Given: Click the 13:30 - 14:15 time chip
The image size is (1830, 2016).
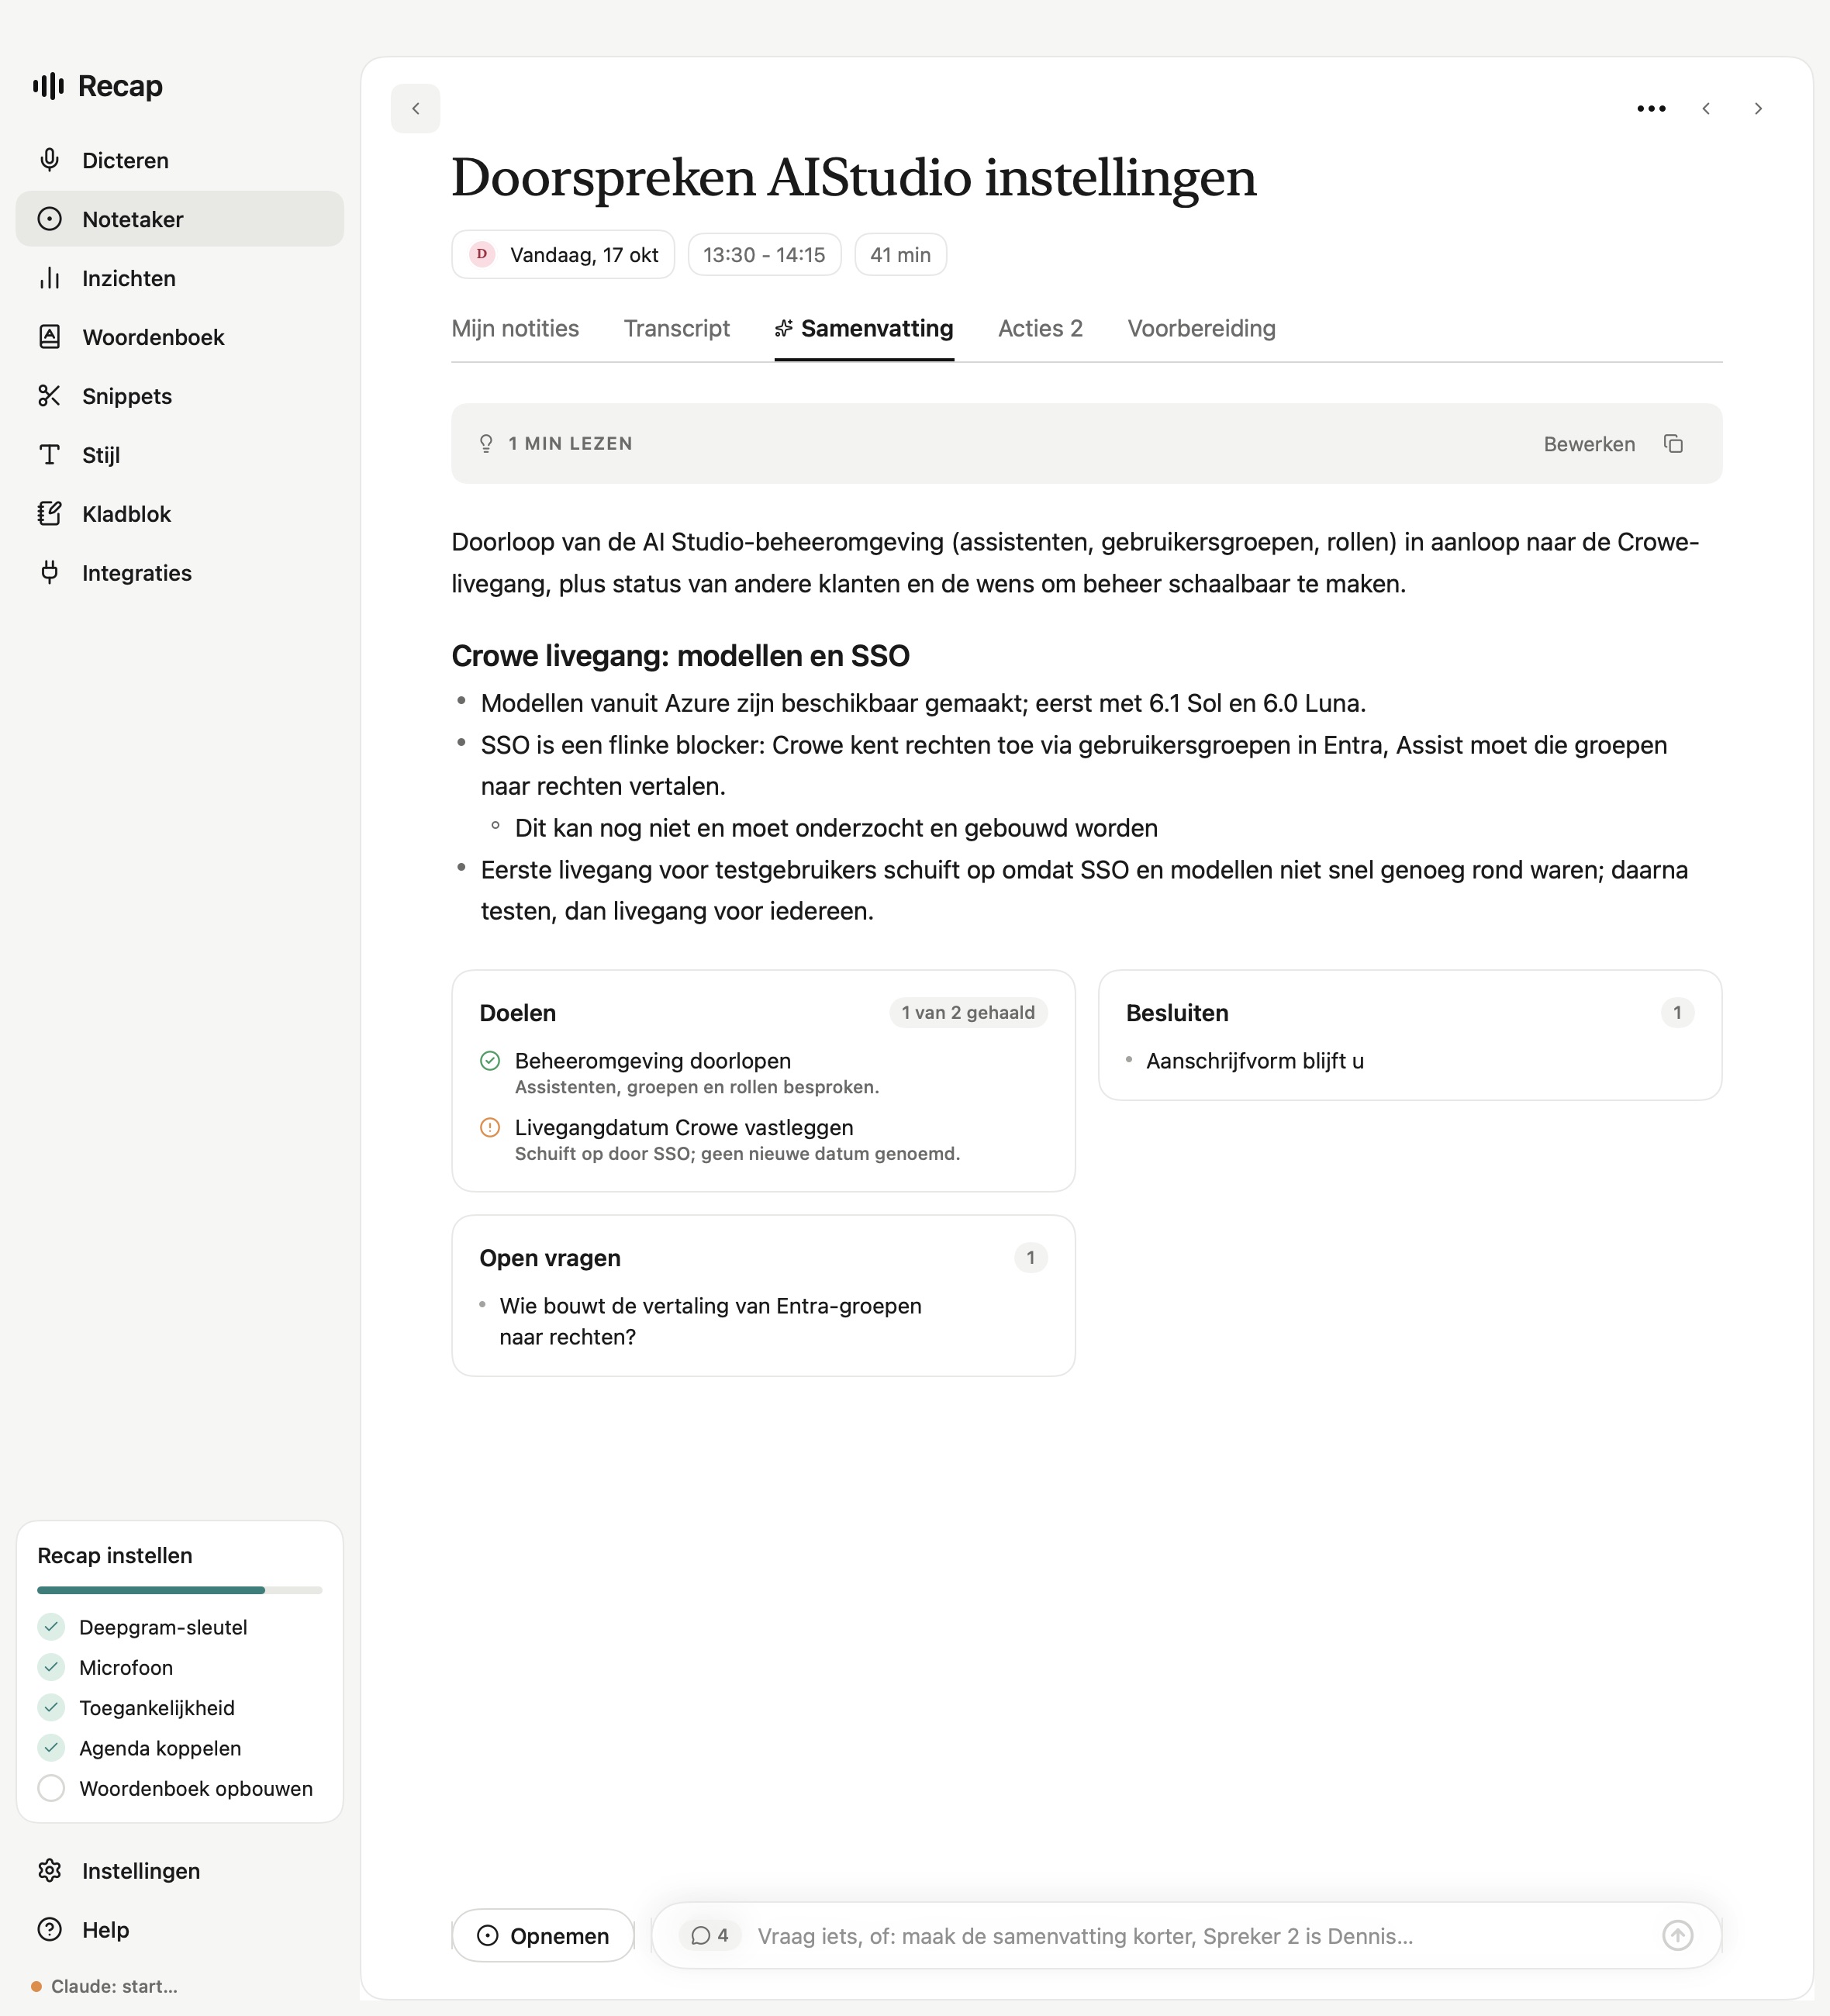Looking at the screenshot, I should [x=764, y=255].
